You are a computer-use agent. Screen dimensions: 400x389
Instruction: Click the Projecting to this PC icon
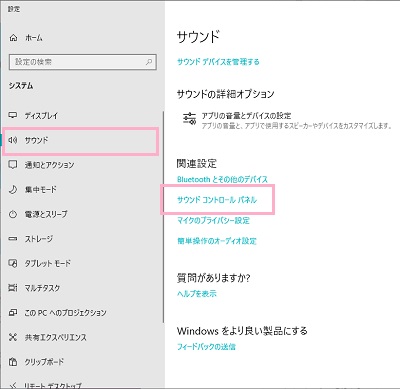pyautogui.click(x=13, y=312)
